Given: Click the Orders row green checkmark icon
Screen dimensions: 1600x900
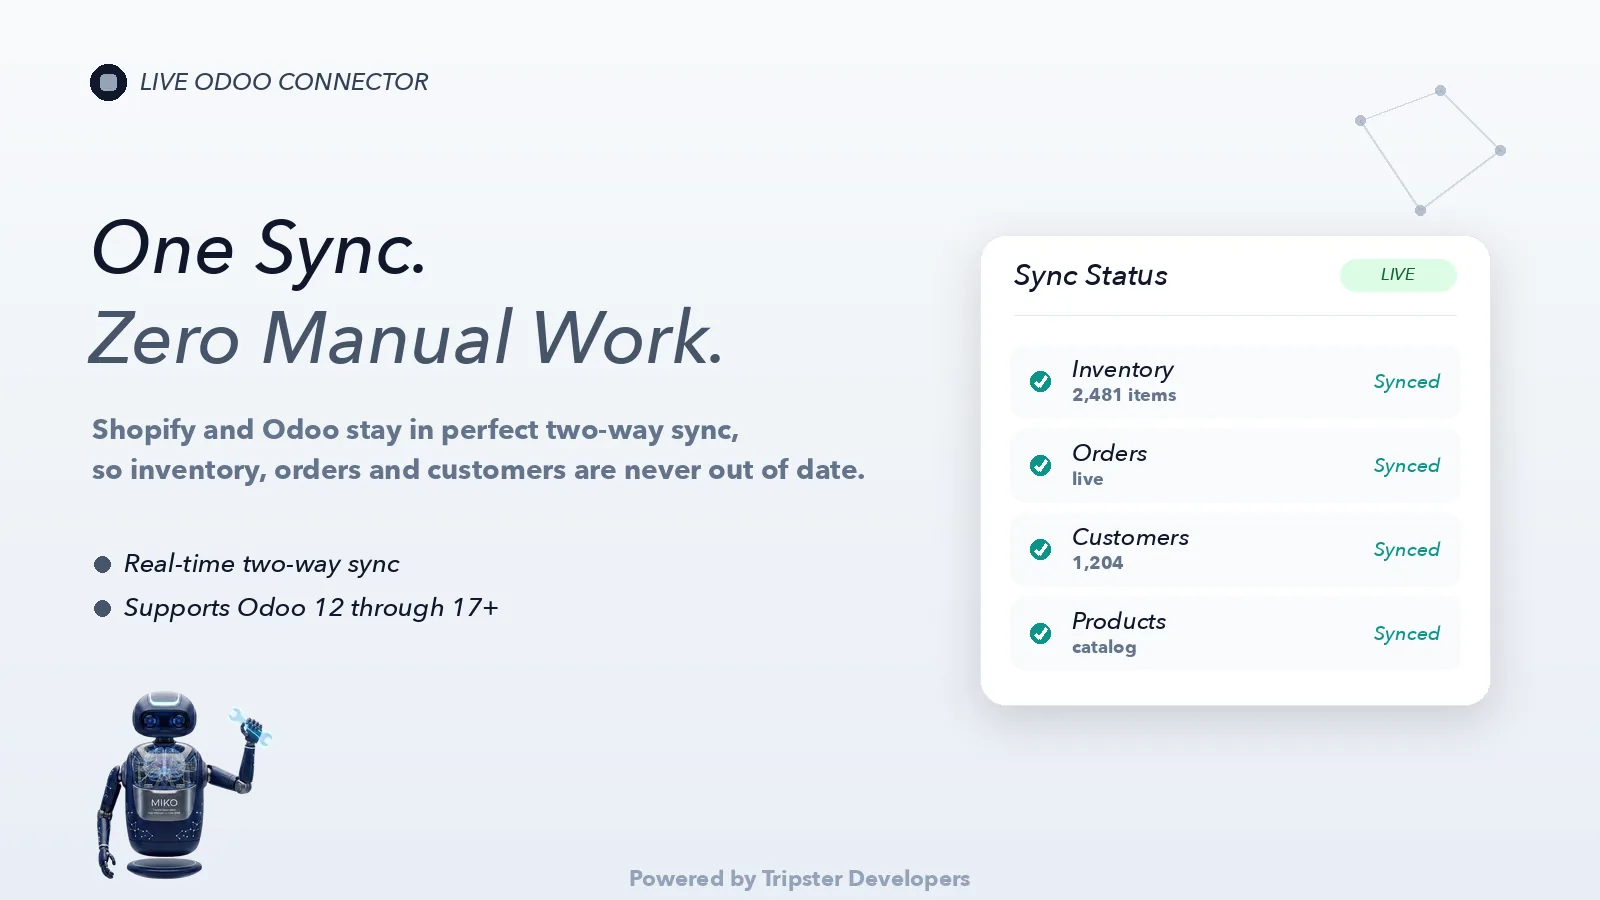Looking at the screenshot, I should (x=1040, y=465).
